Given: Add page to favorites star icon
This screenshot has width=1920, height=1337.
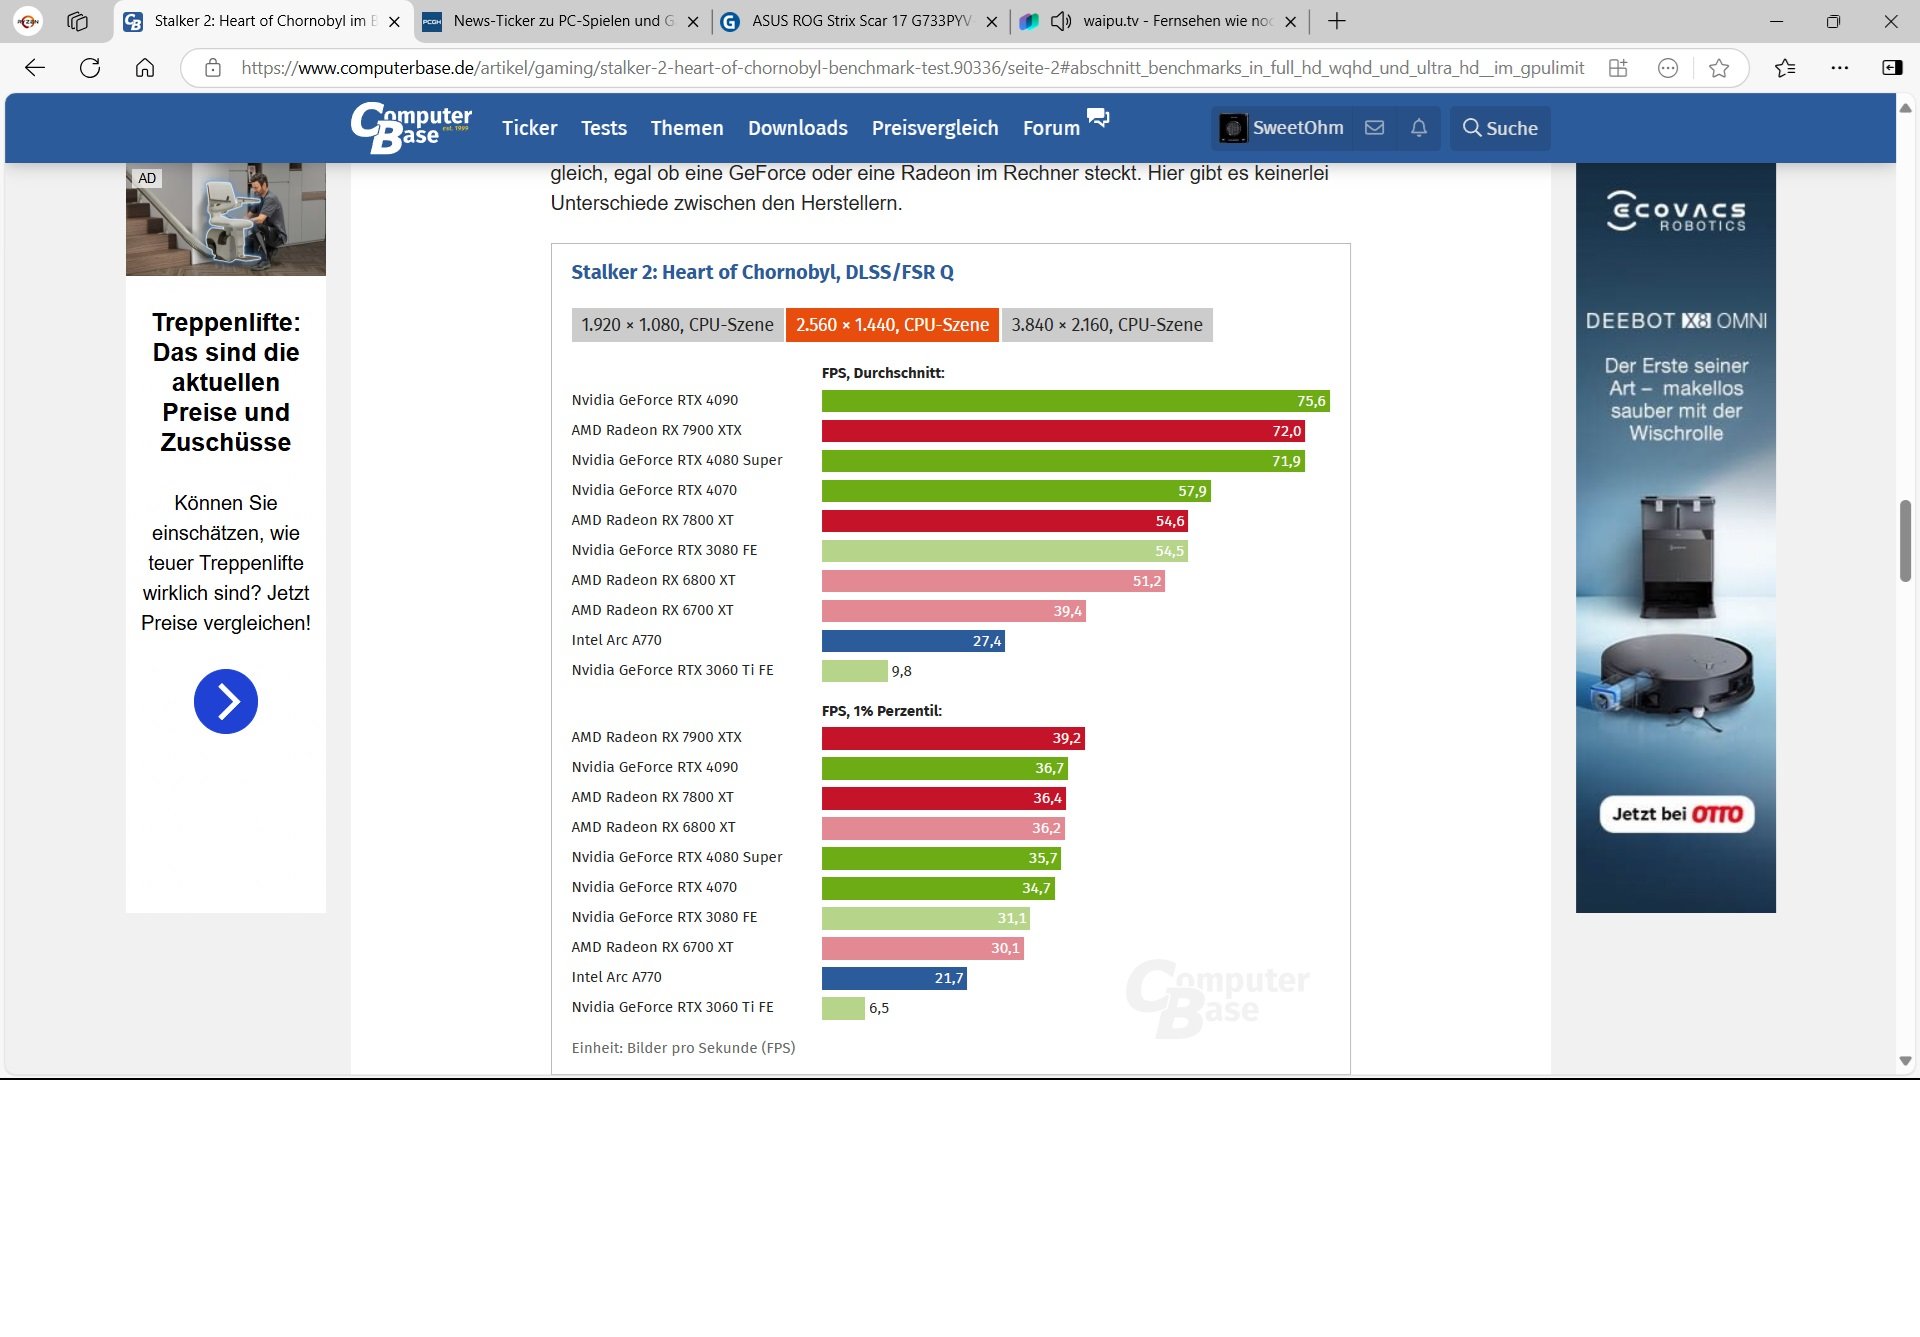Looking at the screenshot, I should [1719, 68].
